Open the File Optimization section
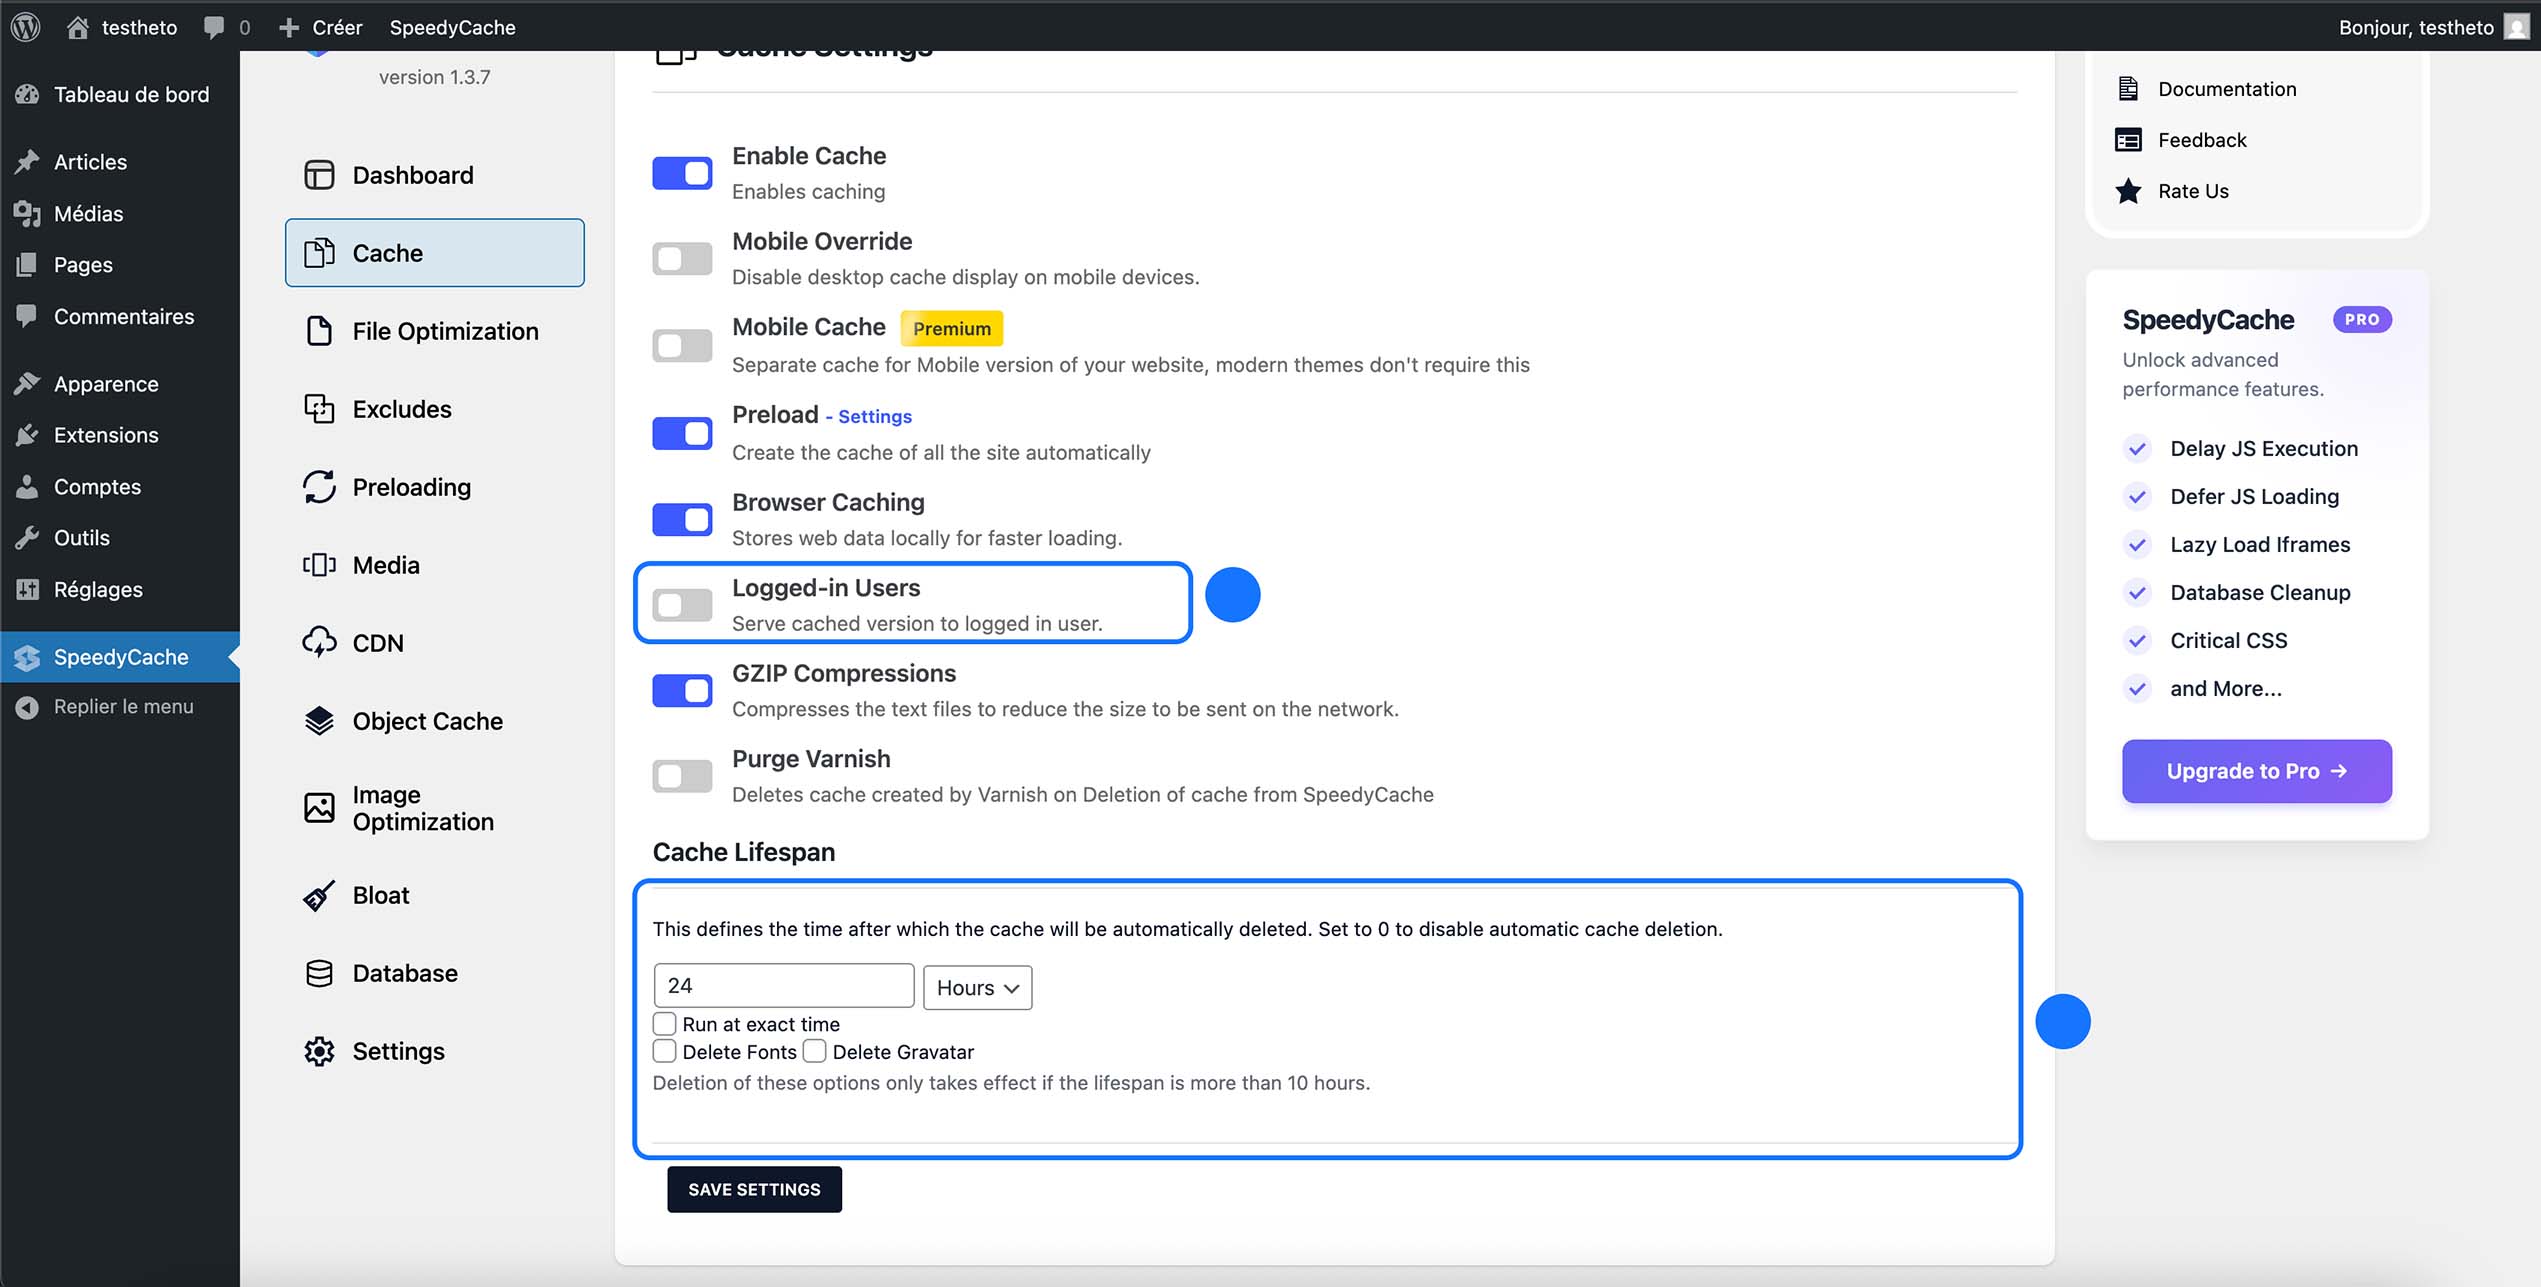The width and height of the screenshot is (2541, 1287). point(446,331)
